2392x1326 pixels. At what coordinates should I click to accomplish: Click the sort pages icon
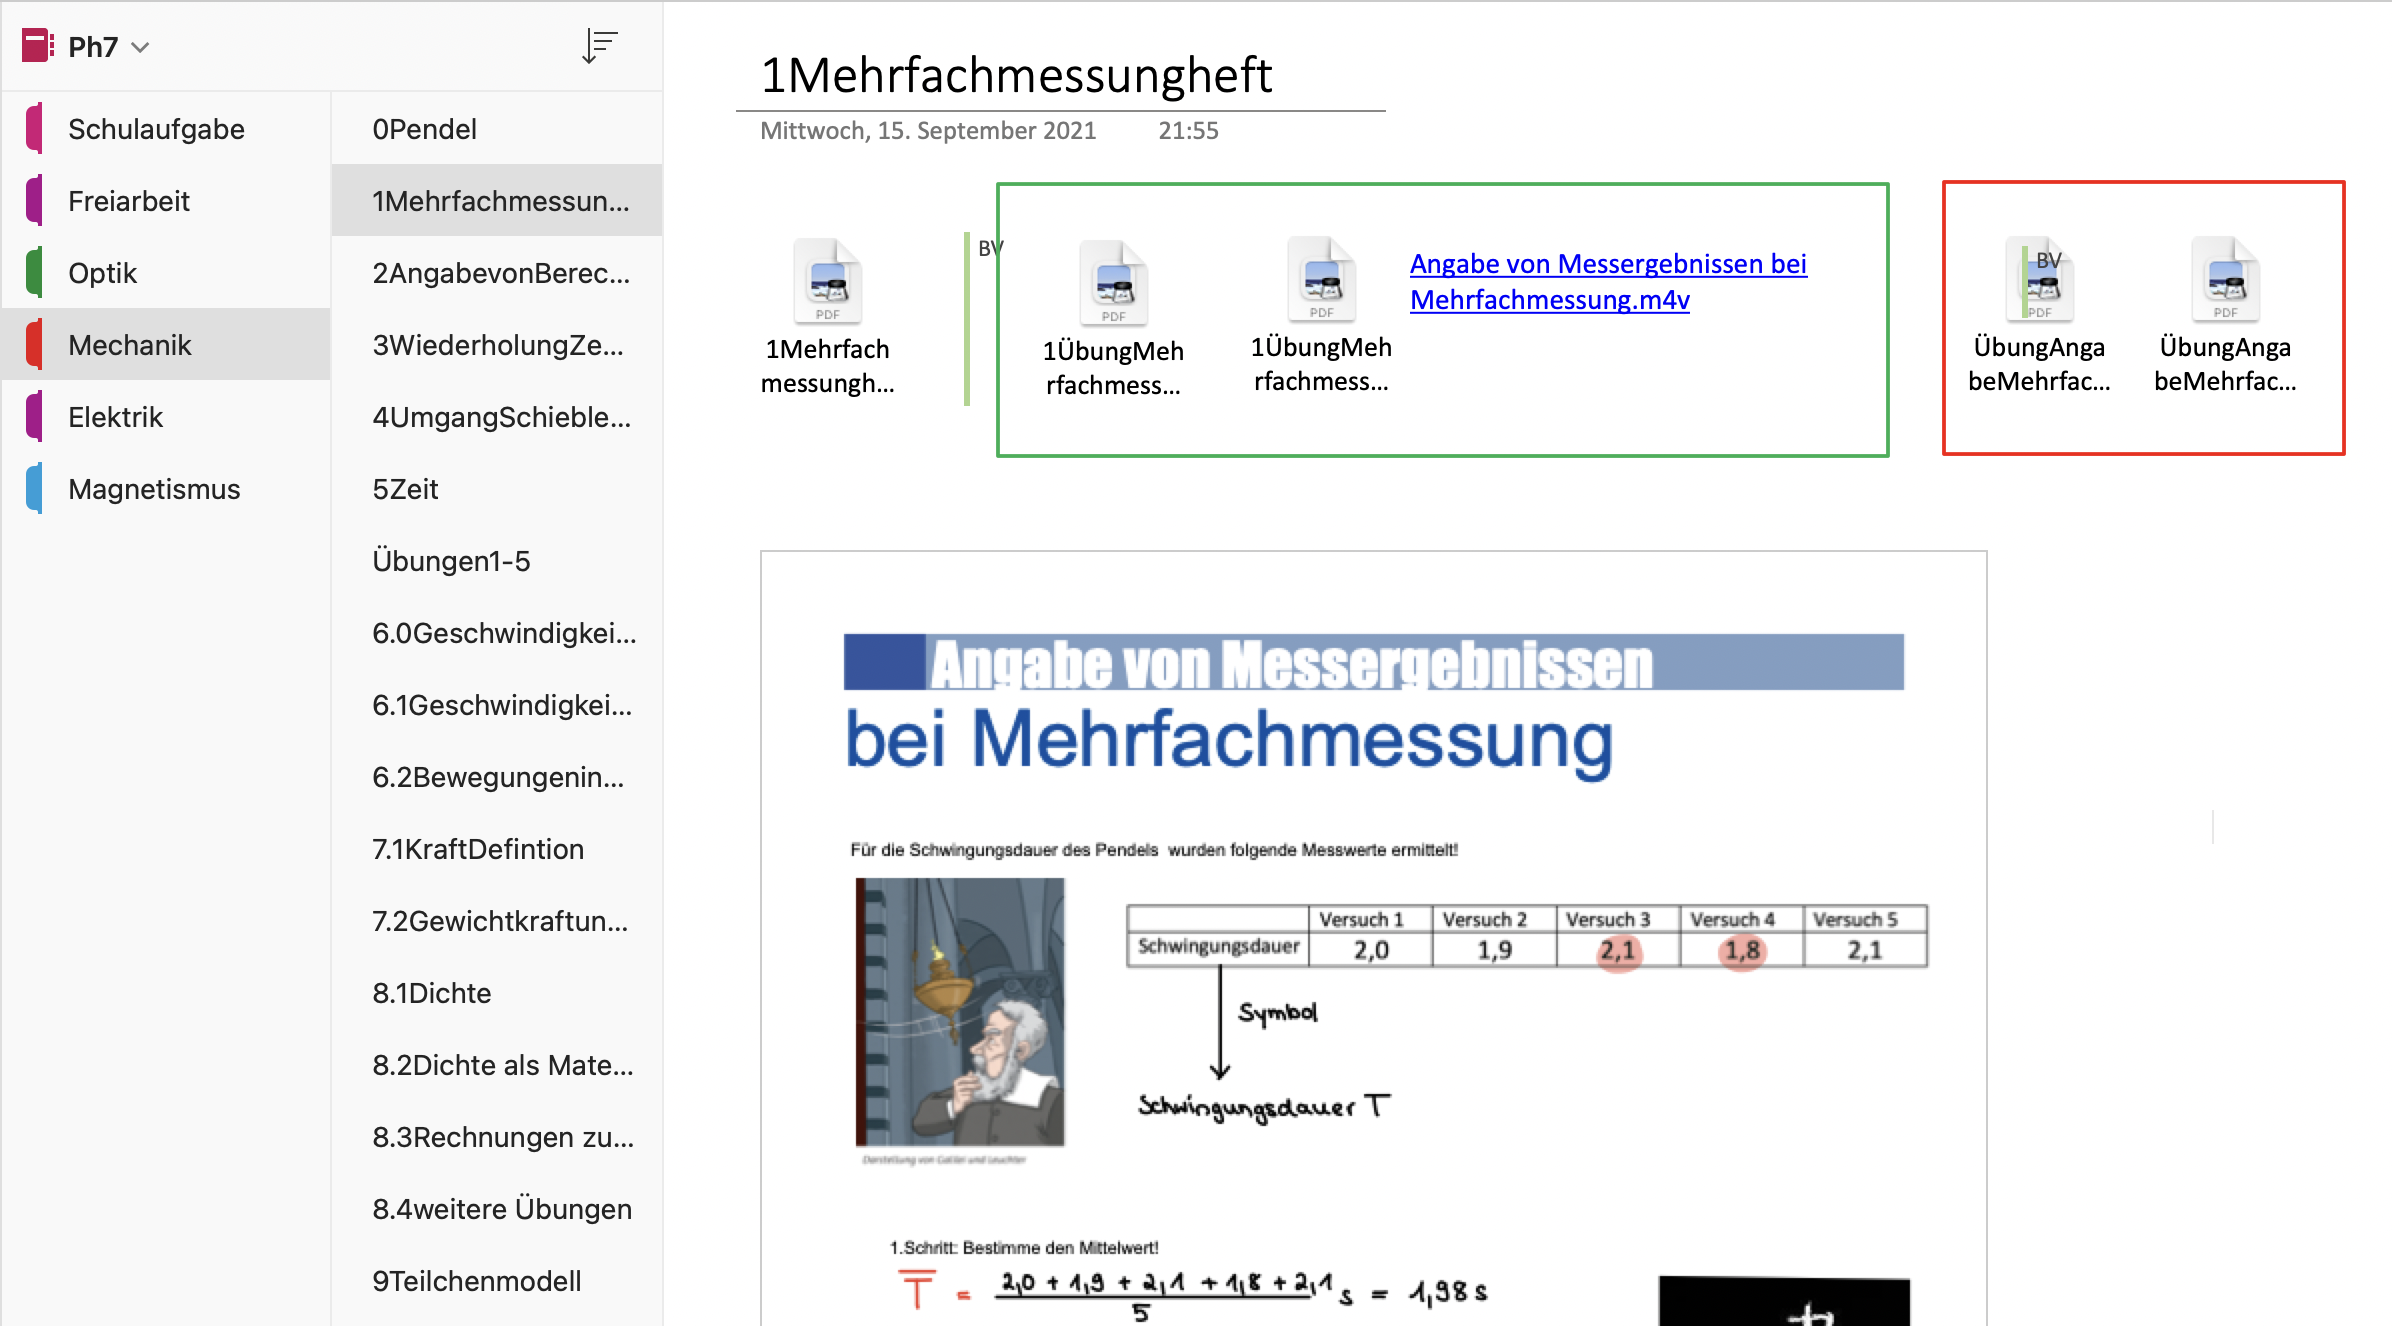(x=599, y=46)
